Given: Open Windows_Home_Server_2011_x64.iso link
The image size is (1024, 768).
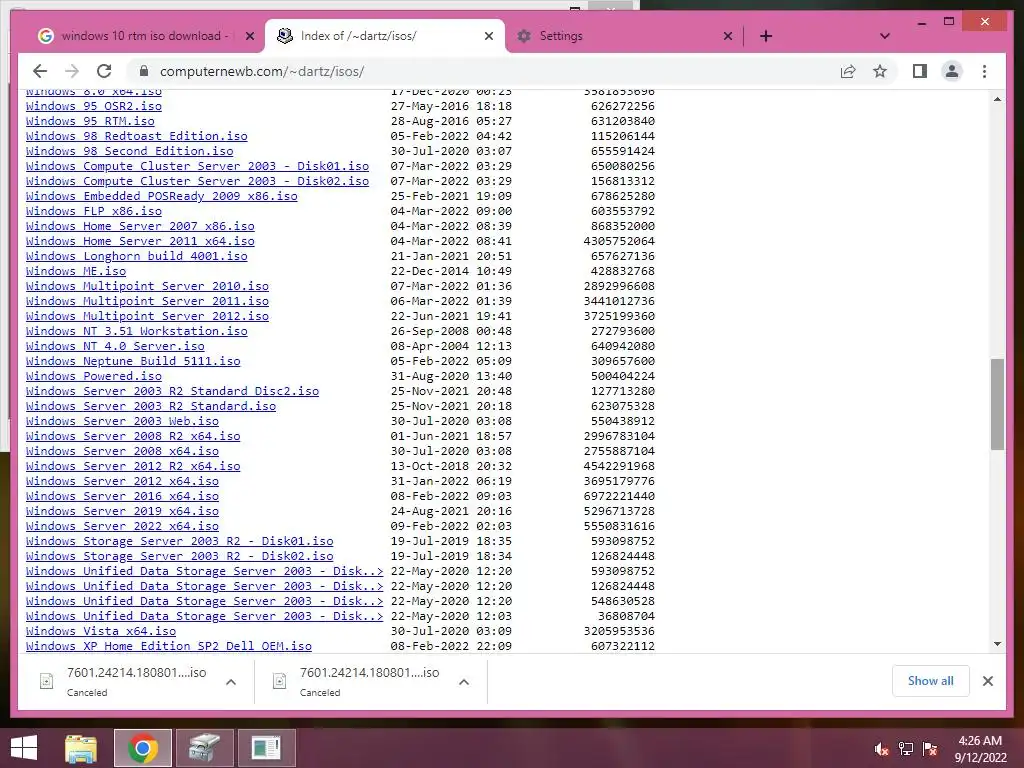Looking at the screenshot, I should pyautogui.click(x=140, y=241).
